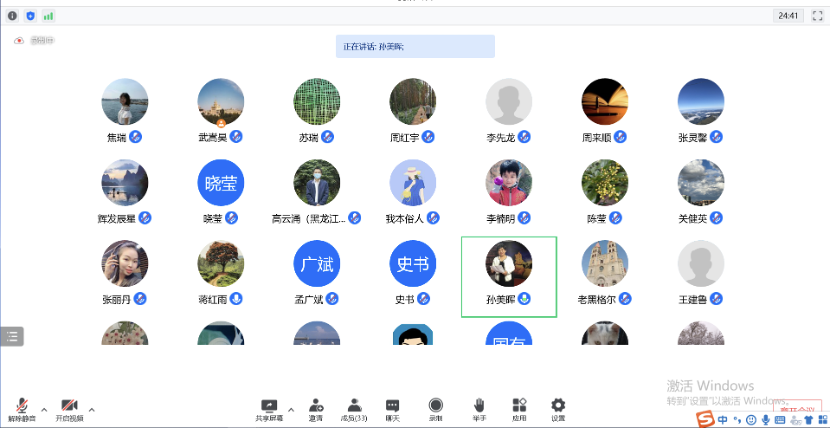Click the Share Screen (共享屏幕) icon

[x=268, y=405]
